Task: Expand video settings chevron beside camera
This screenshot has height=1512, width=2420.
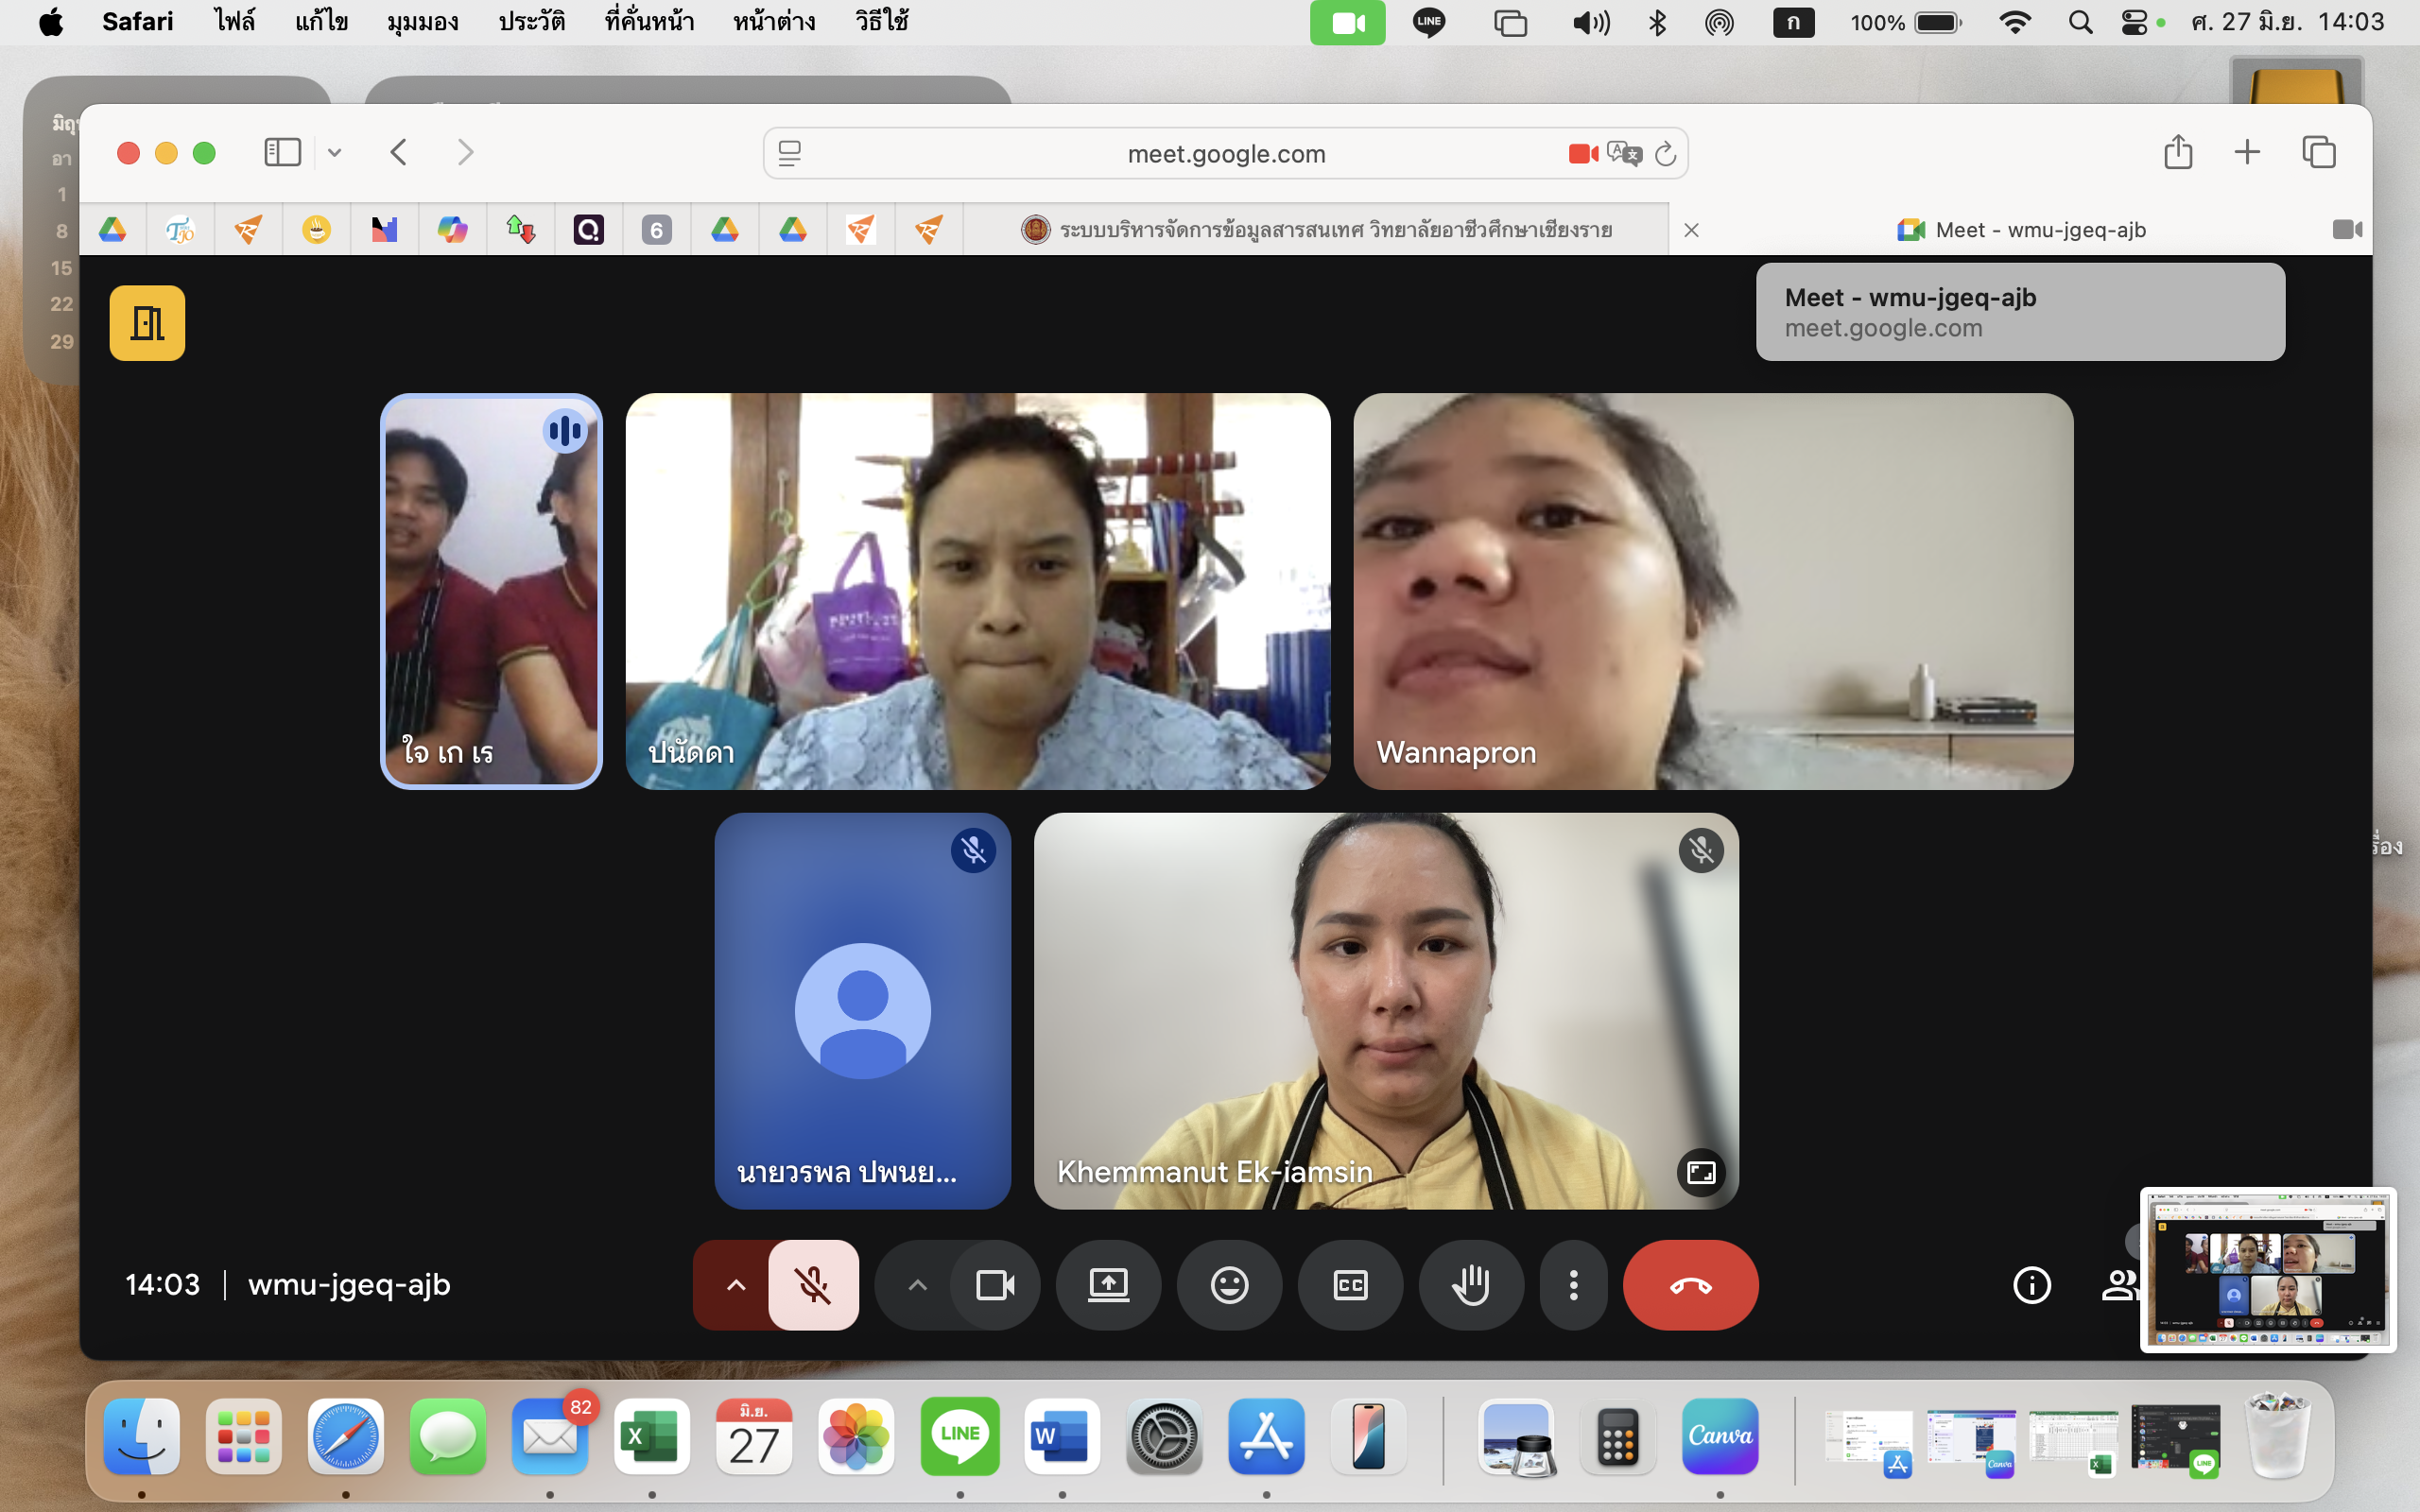Action: (917, 1285)
